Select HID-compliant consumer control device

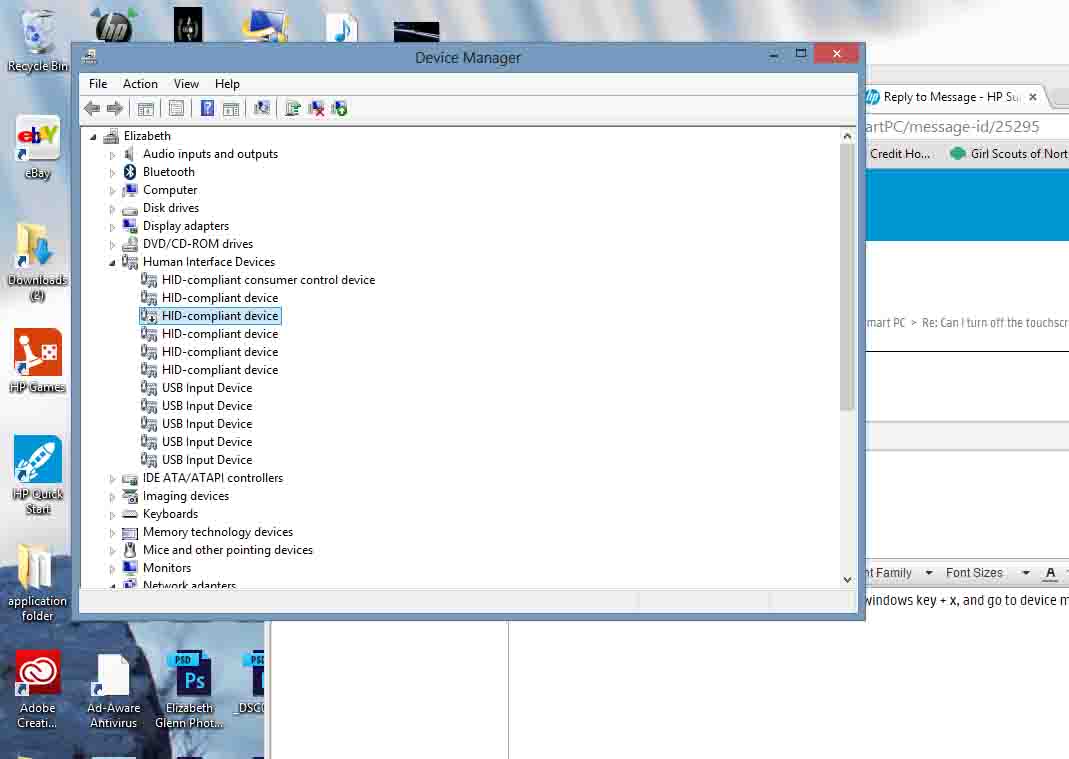(x=268, y=280)
